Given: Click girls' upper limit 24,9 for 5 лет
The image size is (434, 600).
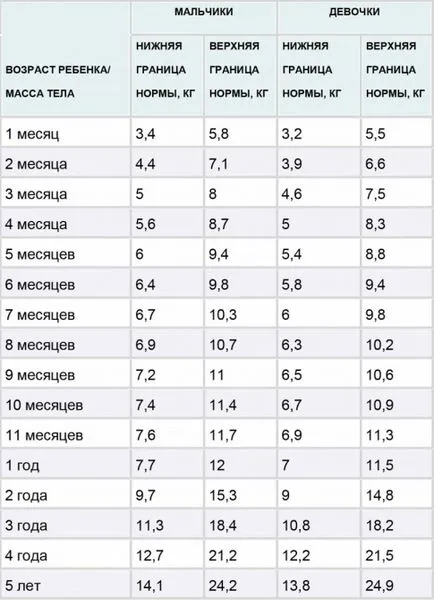Looking at the screenshot, I should 380,586.
